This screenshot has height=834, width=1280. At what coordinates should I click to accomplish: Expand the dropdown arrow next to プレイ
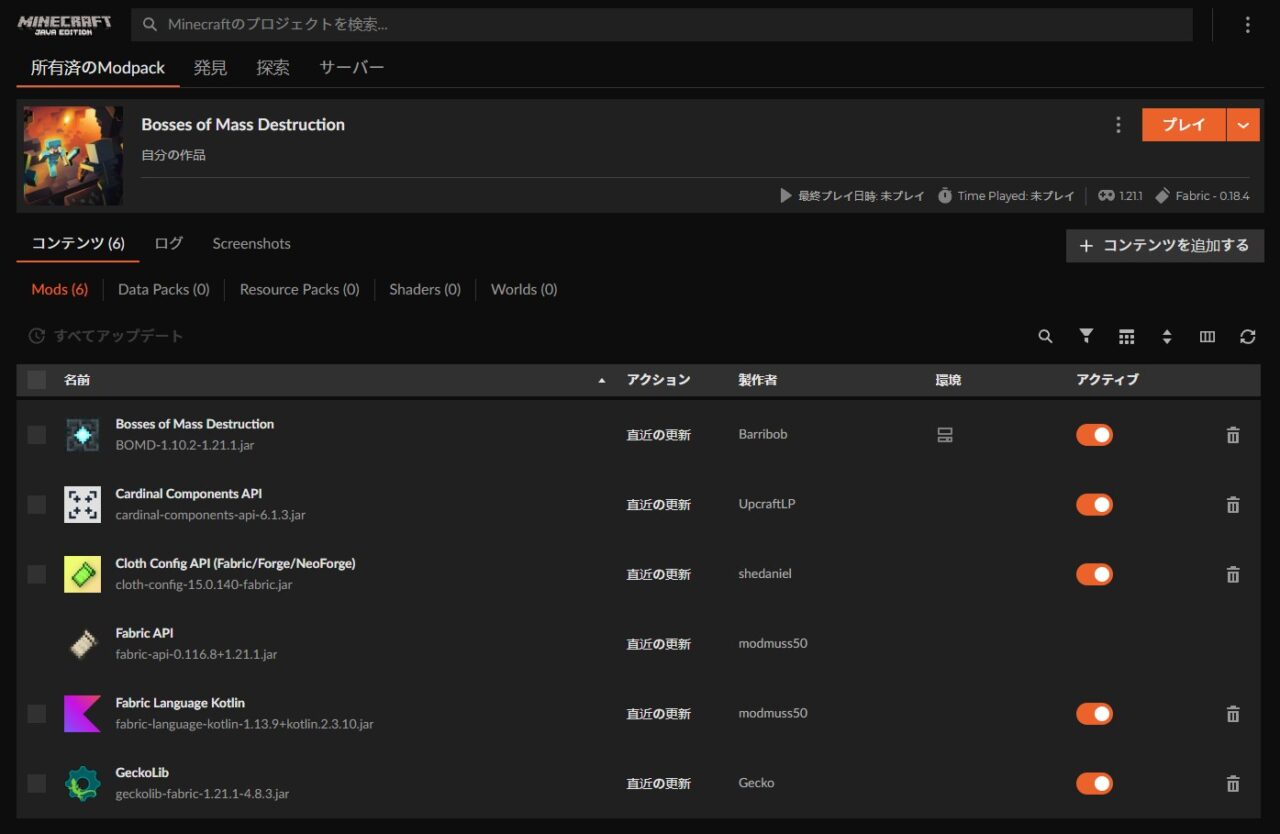pyautogui.click(x=1243, y=125)
